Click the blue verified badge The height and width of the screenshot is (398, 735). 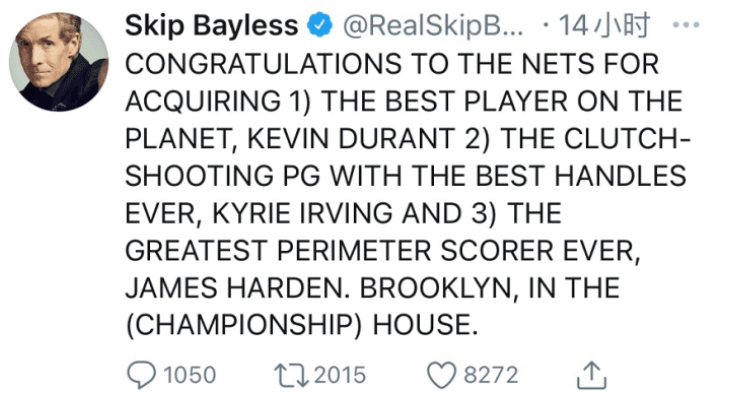click(320, 25)
